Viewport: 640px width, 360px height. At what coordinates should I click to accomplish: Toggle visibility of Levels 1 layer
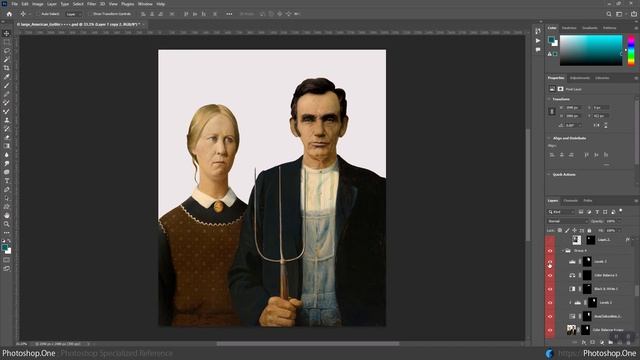[x=550, y=303]
